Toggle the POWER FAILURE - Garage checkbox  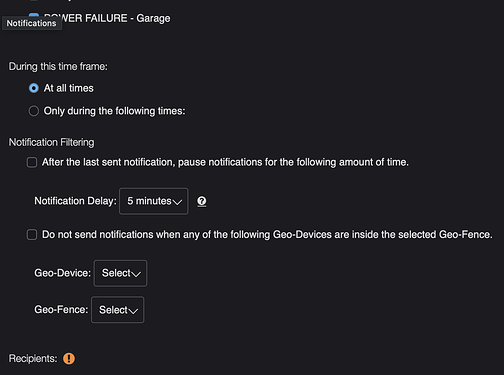click(x=34, y=15)
